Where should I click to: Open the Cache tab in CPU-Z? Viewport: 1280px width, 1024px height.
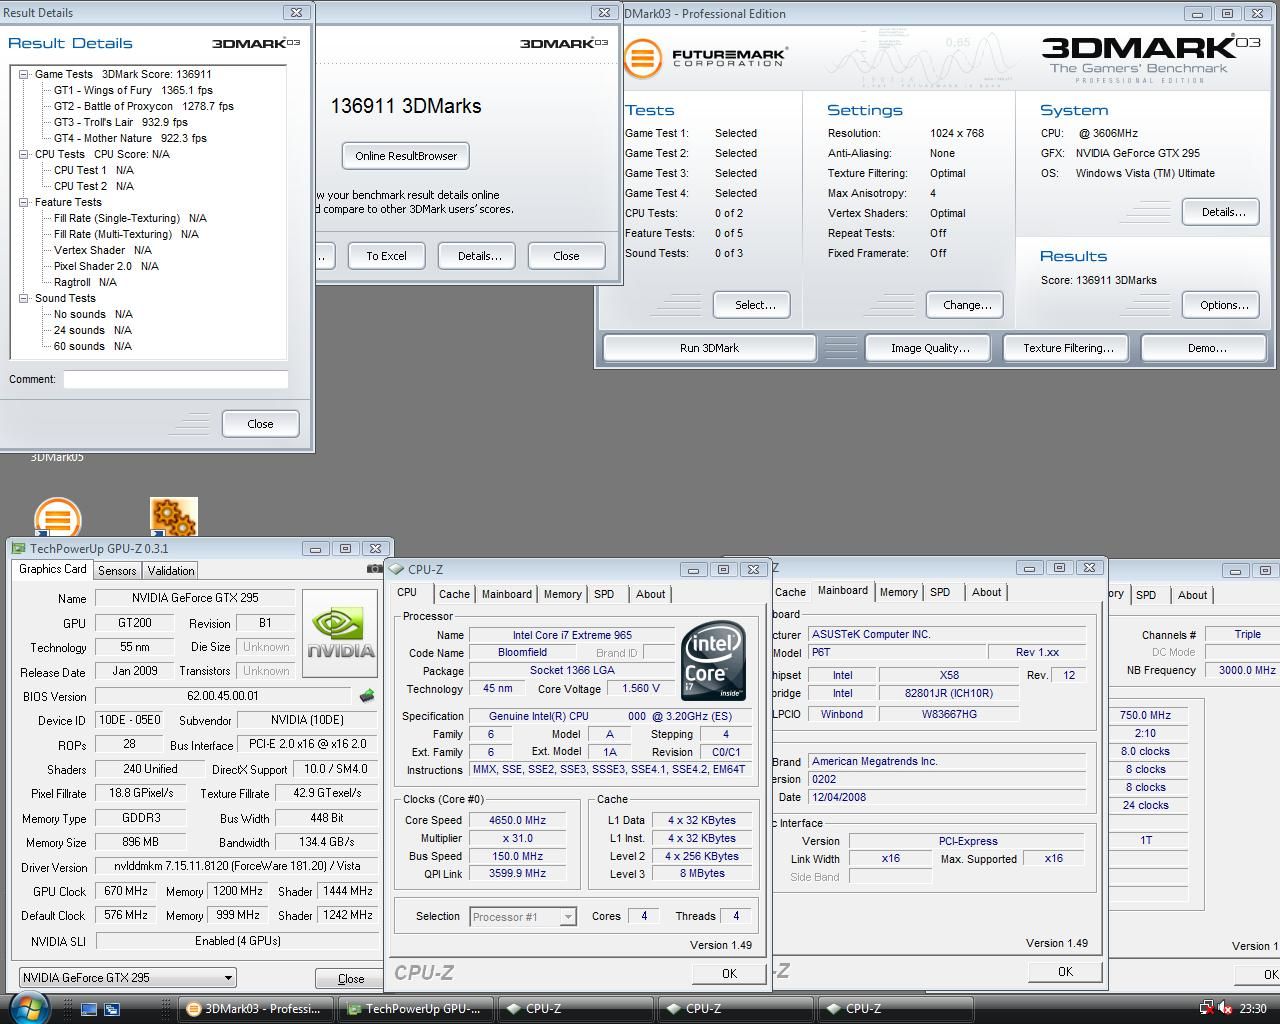pyautogui.click(x=453, y=594)
